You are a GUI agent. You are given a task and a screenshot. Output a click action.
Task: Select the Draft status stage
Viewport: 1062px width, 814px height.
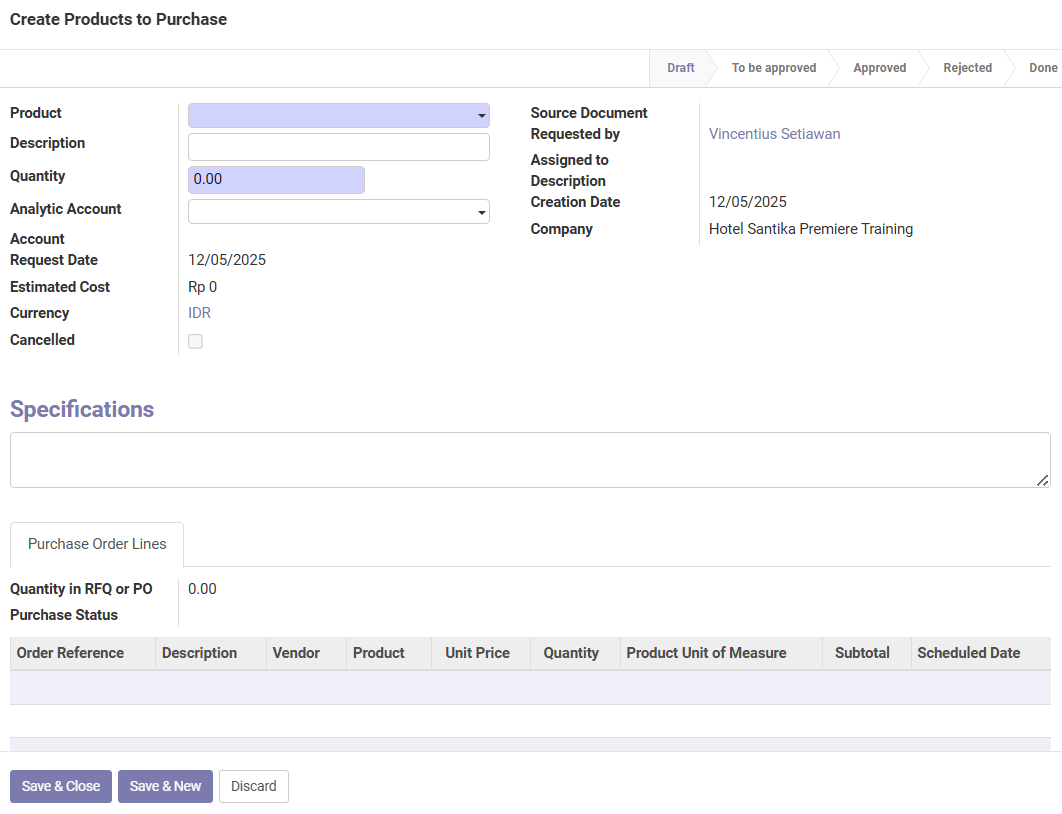tap(680, 68)
